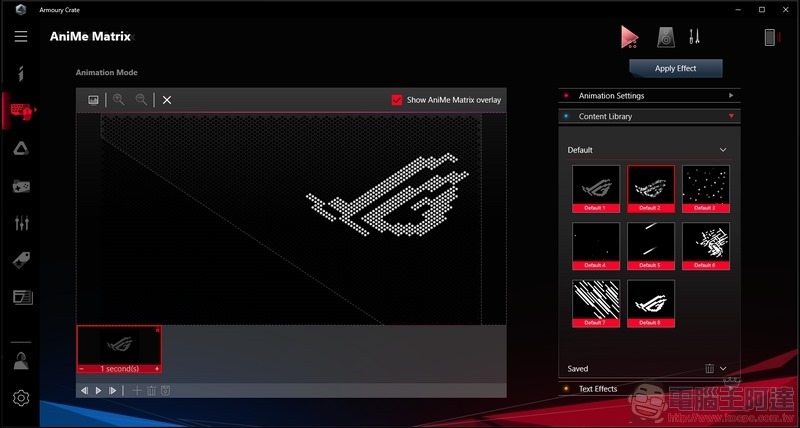This screenshot has height=428, width=800.
Task: Select the Default 6 animation thumbnail
Action: pyautogui.click(x=706, y=246)
